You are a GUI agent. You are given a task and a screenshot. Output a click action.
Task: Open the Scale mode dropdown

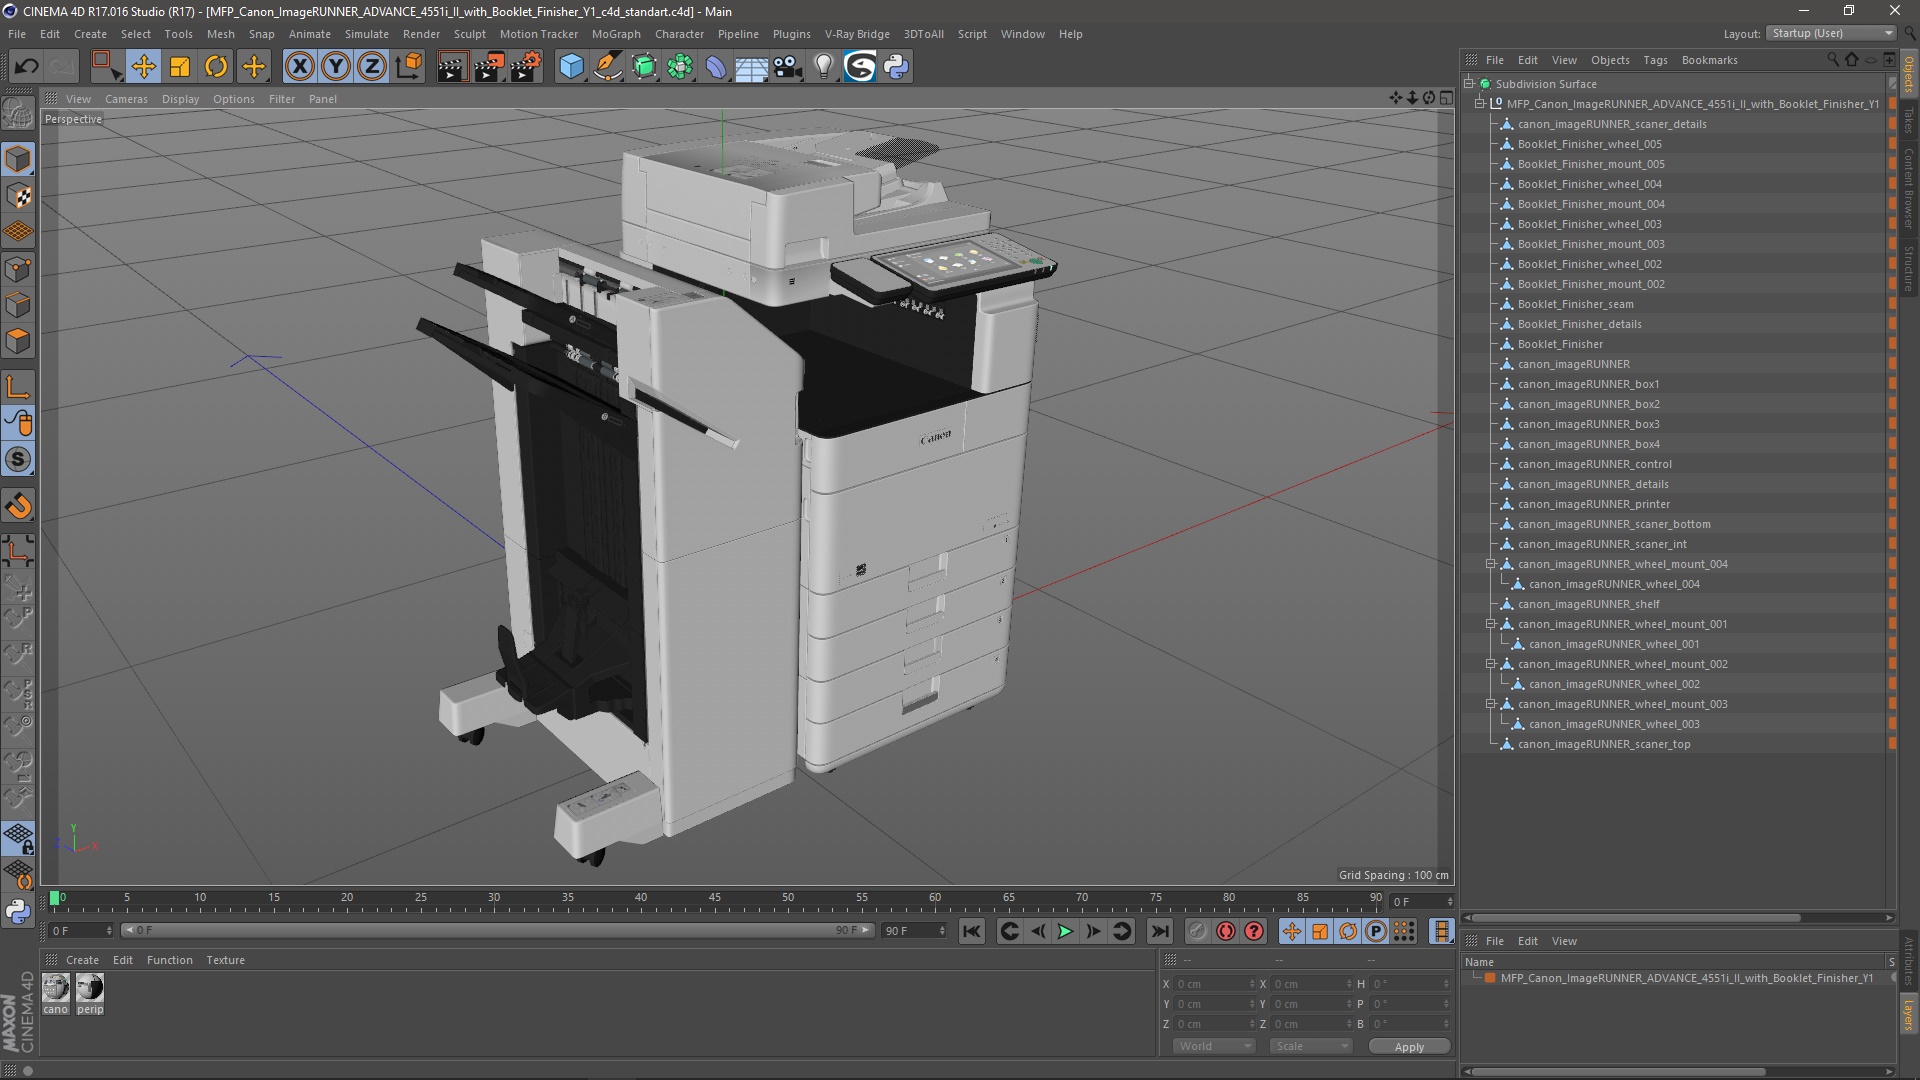(1311, 1046)
